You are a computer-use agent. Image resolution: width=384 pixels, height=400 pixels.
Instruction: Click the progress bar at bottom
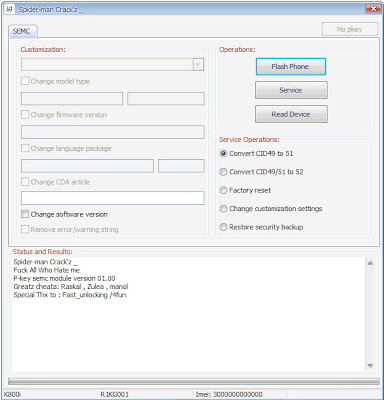[x=194, y=381]
